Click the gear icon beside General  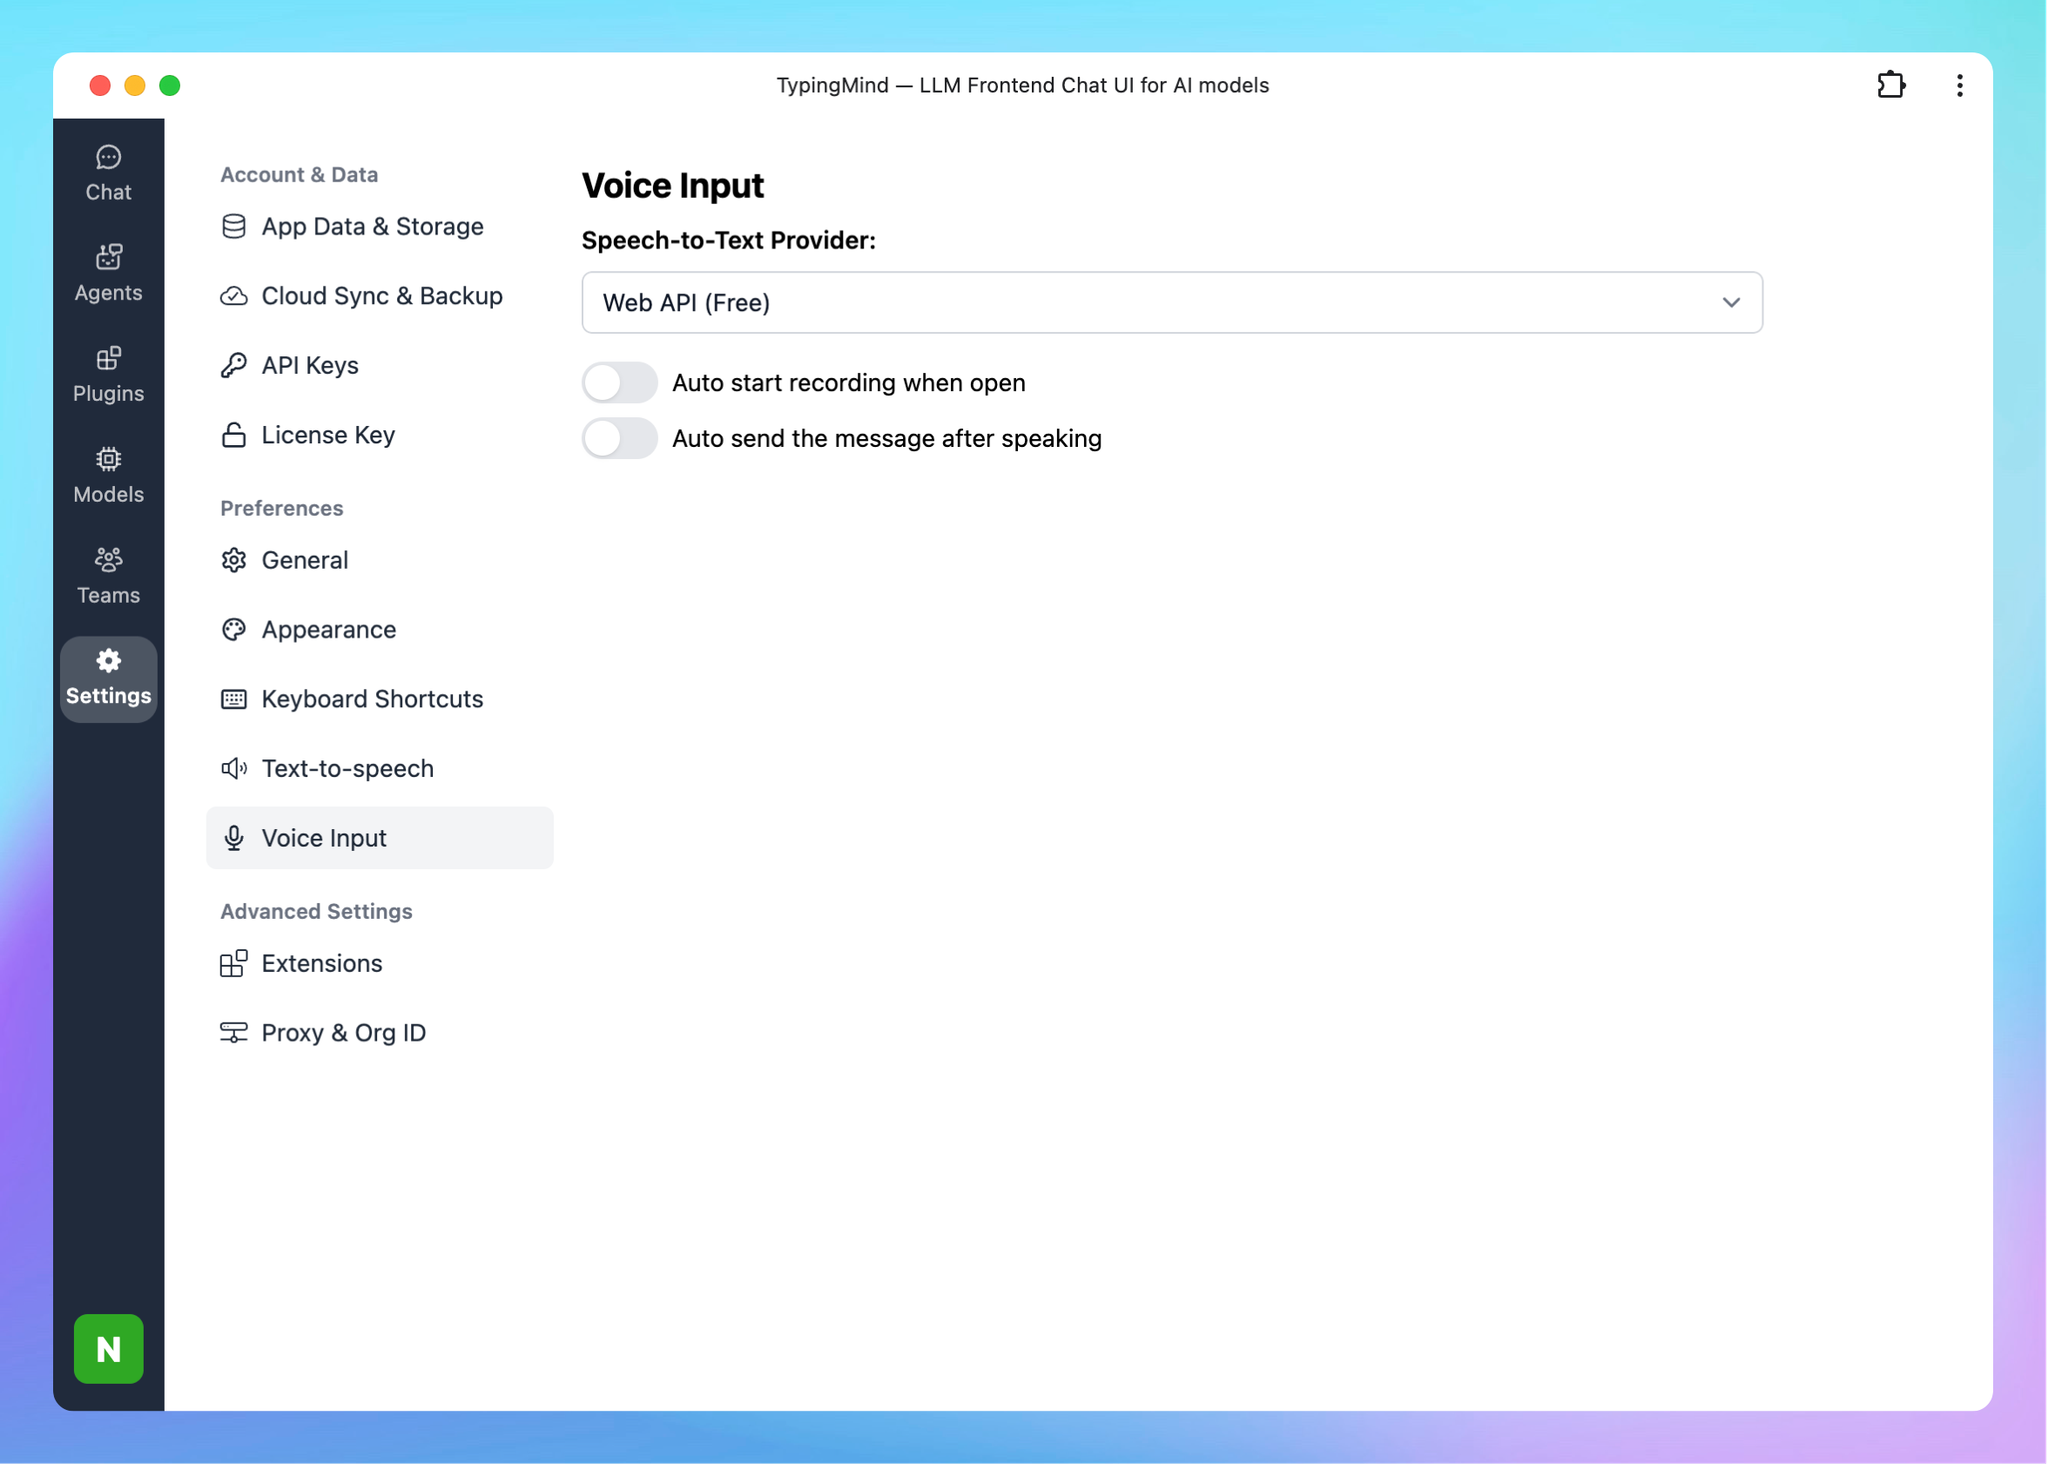[234, 560]
